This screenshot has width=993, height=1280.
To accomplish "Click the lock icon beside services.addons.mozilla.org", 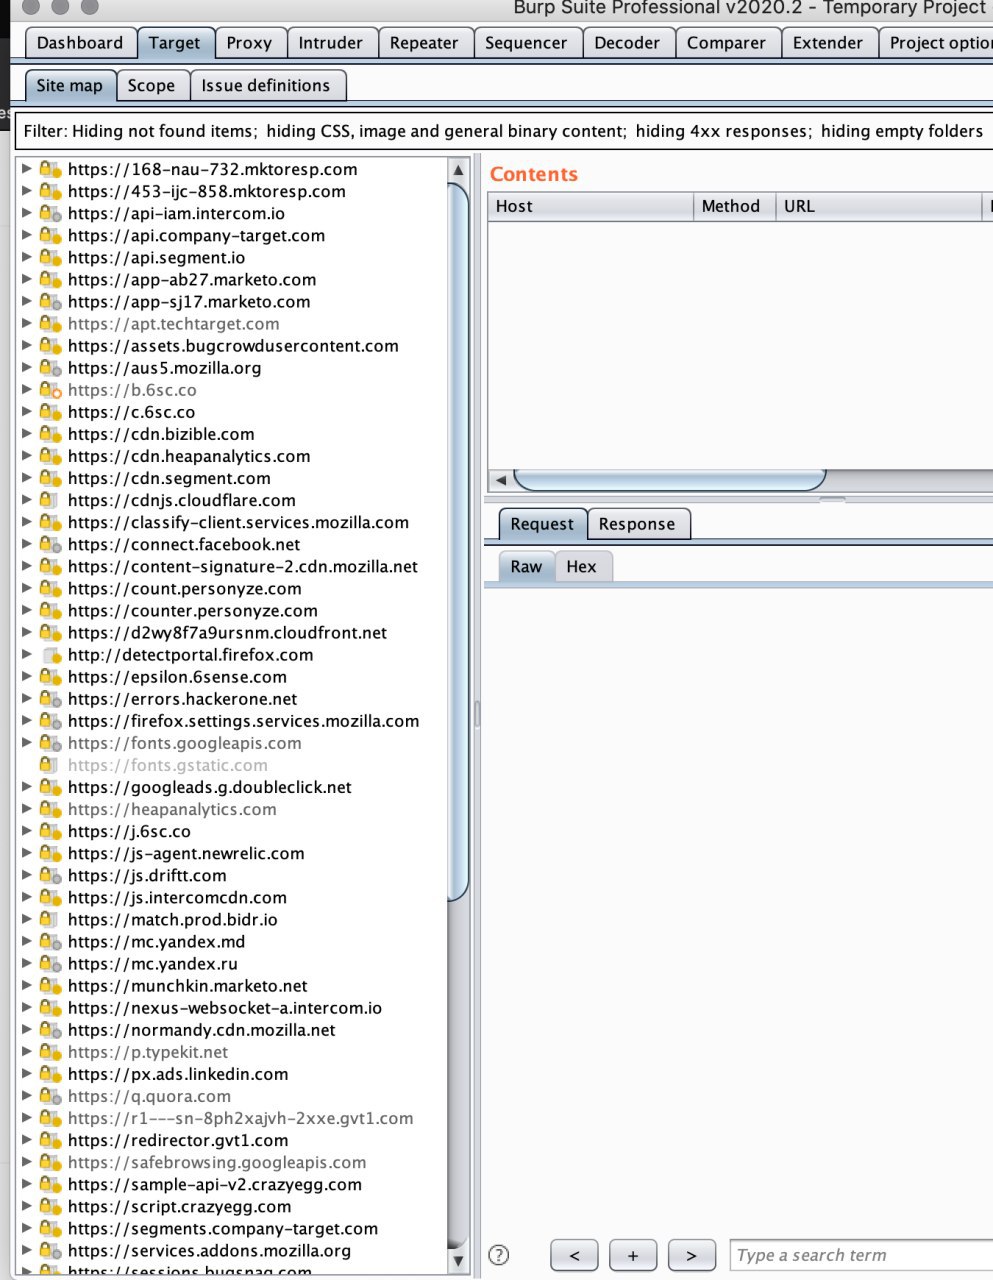I will pyautogui.click(x=50, y=1250).
